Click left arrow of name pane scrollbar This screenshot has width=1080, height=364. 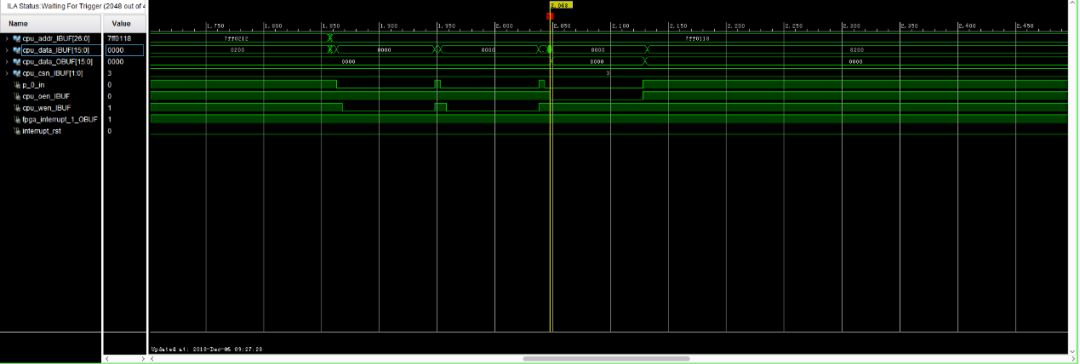(x=106, y=358)
